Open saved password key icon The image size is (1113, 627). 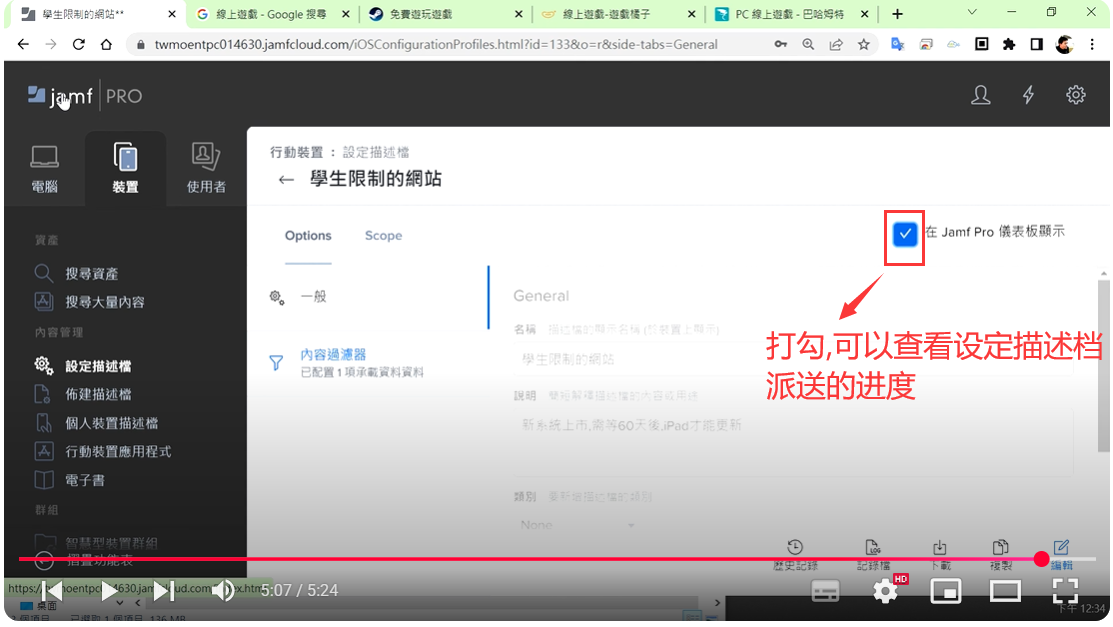point(781,44)
